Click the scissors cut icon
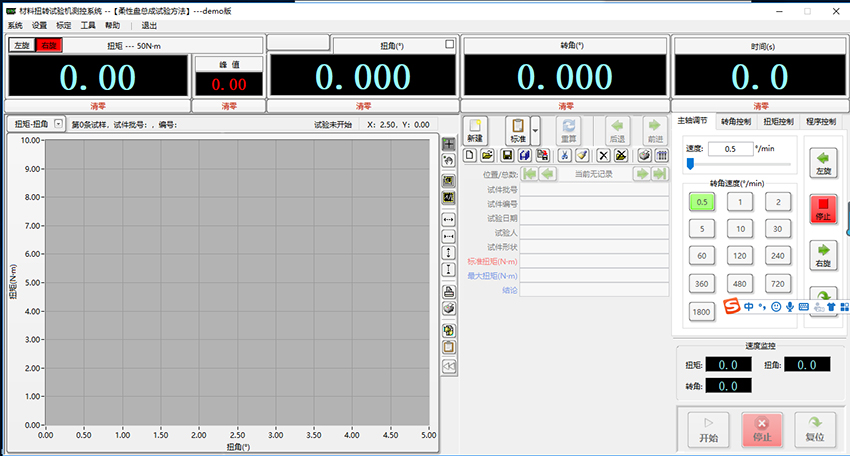850x456 pixels. 564,155
